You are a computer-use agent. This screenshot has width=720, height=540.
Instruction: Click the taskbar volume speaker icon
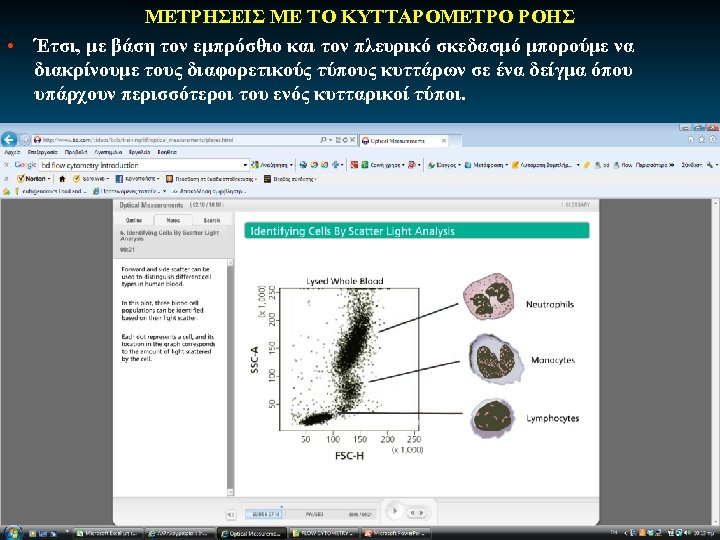click(x=687, y=533)
